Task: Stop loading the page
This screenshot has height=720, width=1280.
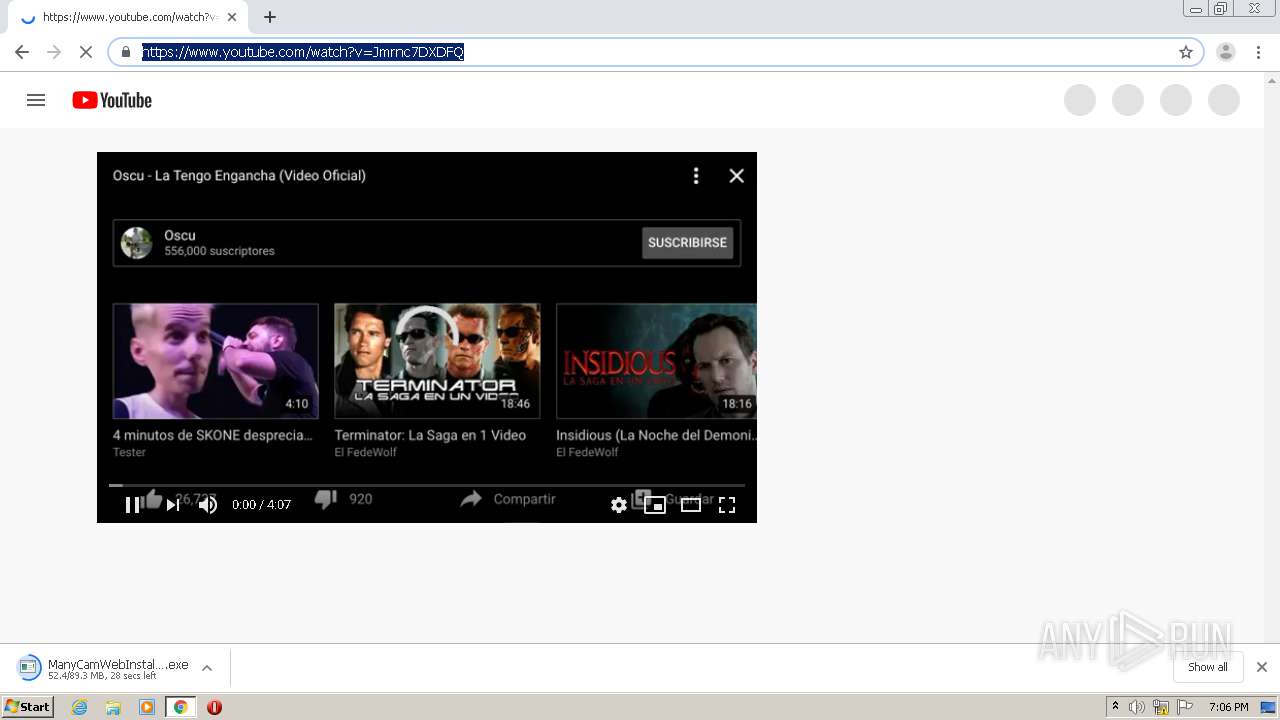Action: [x=86, y=52]
